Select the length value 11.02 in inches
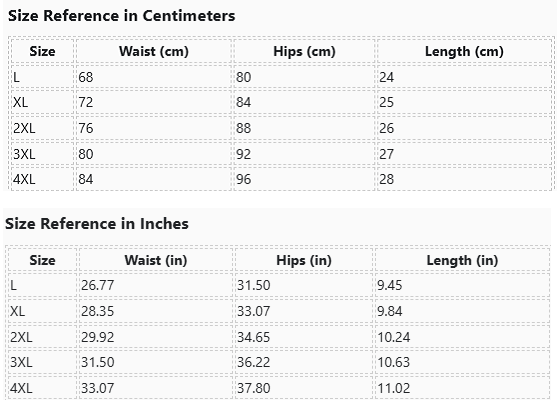Image resolution: width=558 pixels, height=402 pixels. pos(394,388)
